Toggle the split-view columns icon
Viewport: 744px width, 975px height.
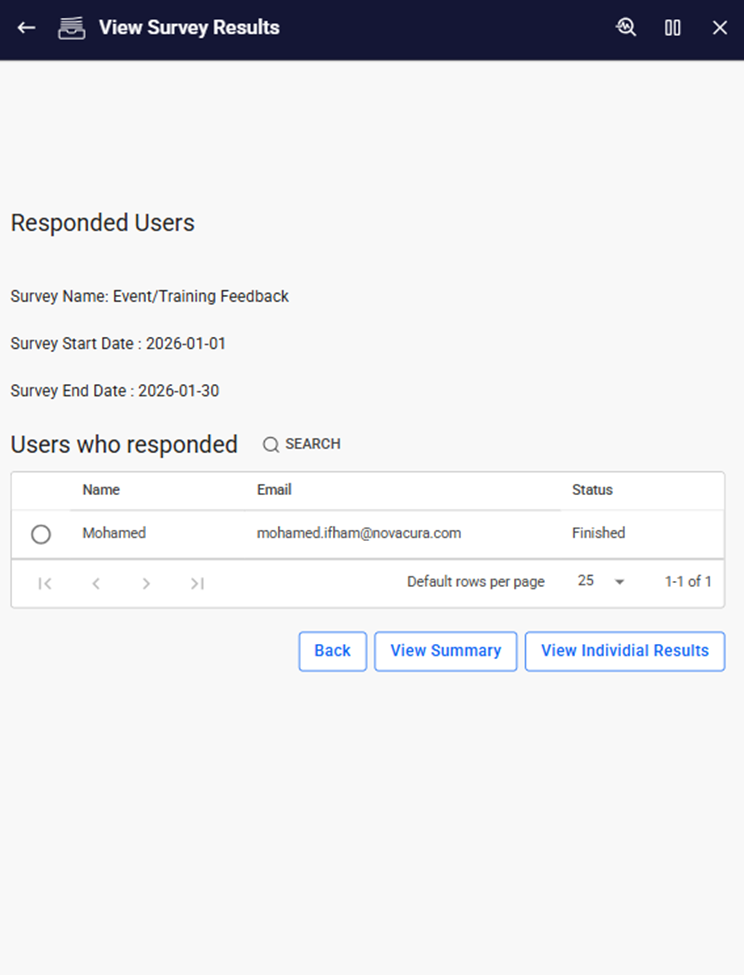[673, 28]
